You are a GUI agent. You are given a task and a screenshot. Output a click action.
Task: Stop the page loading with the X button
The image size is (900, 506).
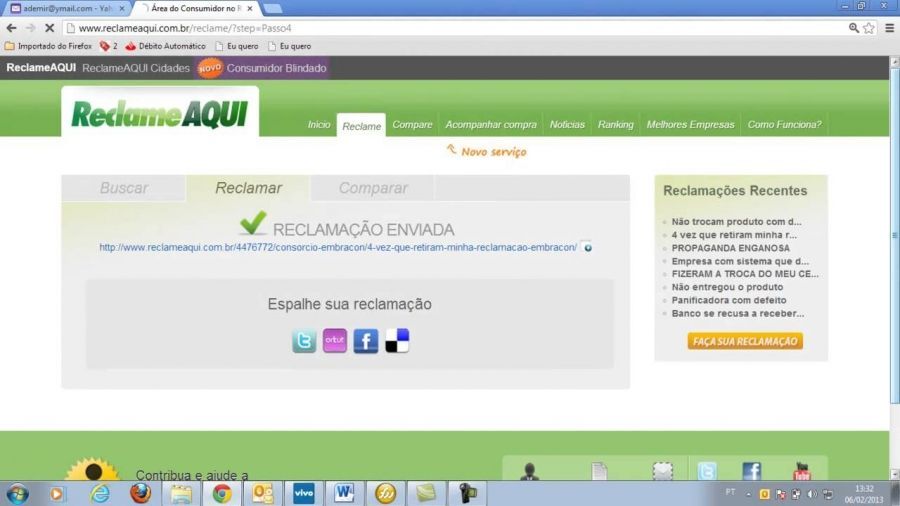click(49, 28)
